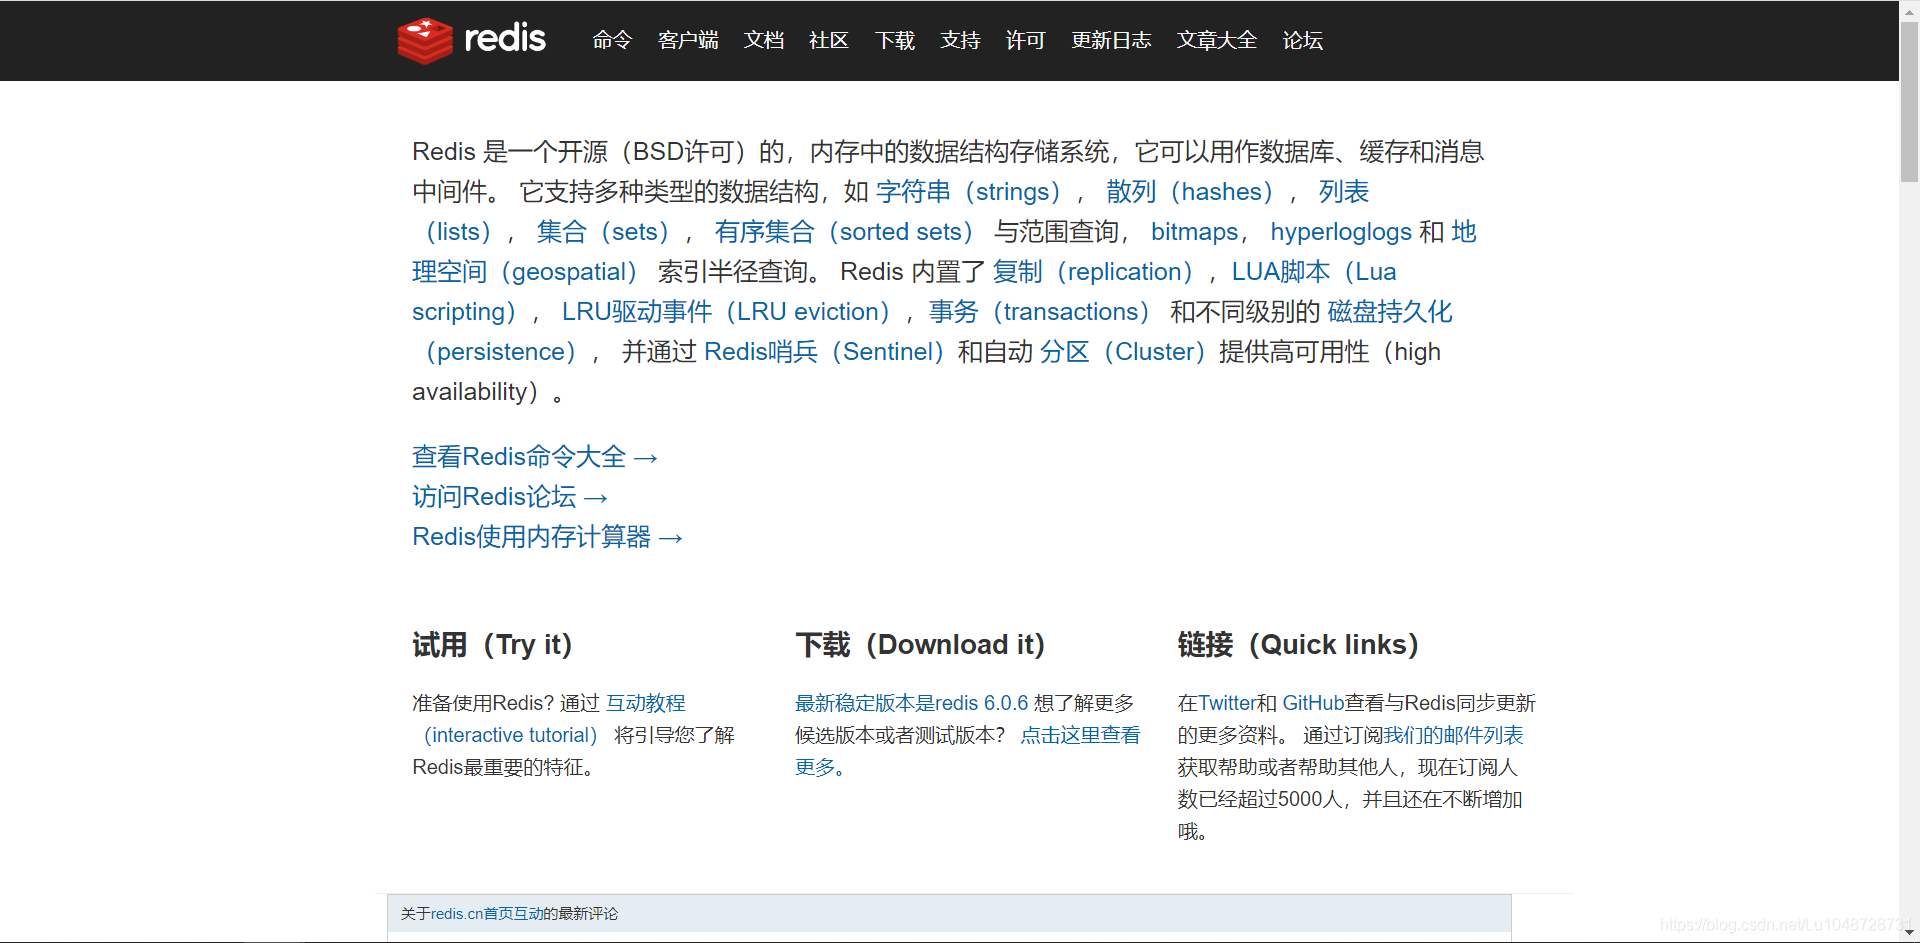Open the GitHub link in Quick links
Viewport: 1920px width, 943px height.
point(1313,703)
